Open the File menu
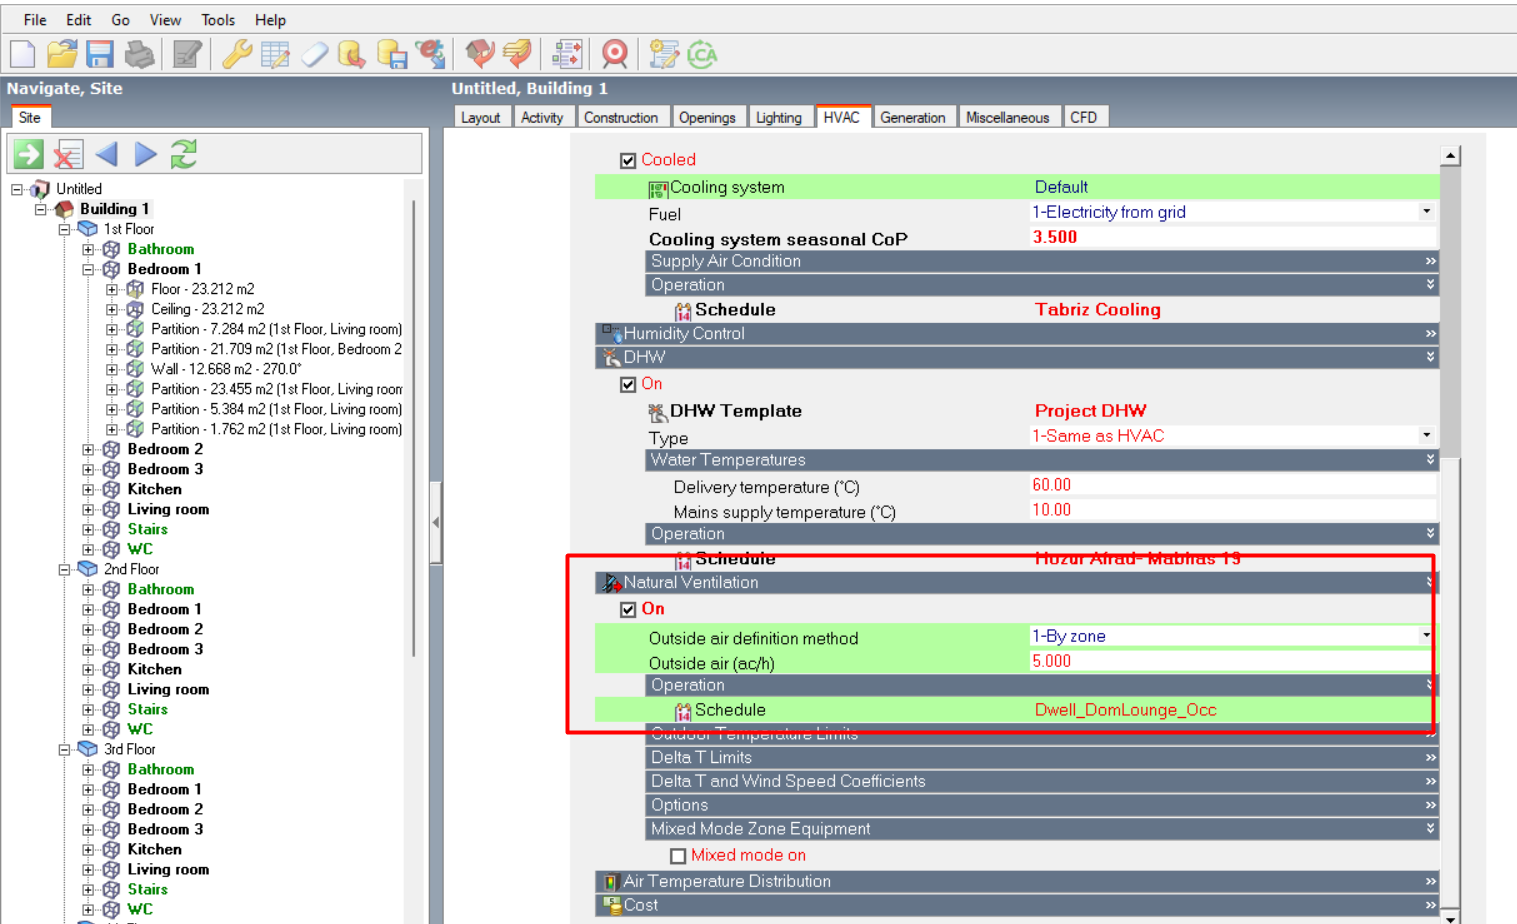The height and width of the screenshot is (924, 1517). point(35,20)
